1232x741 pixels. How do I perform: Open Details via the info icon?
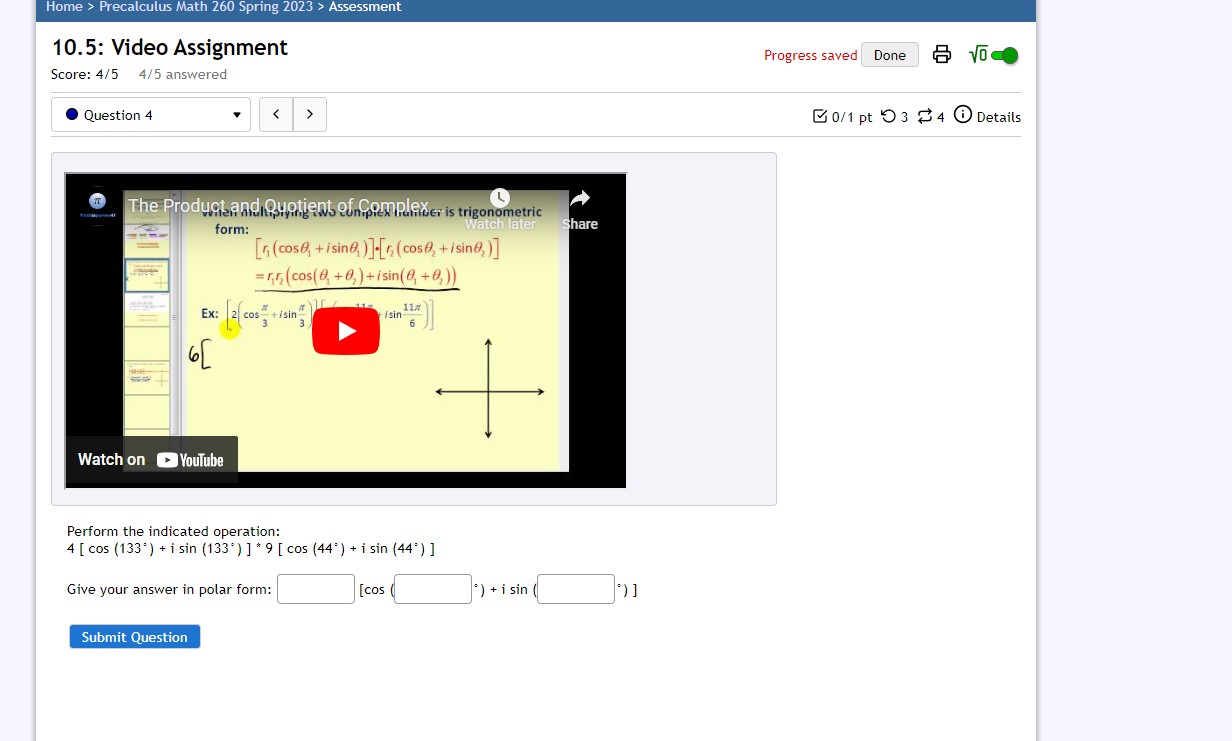pos(963,116)
